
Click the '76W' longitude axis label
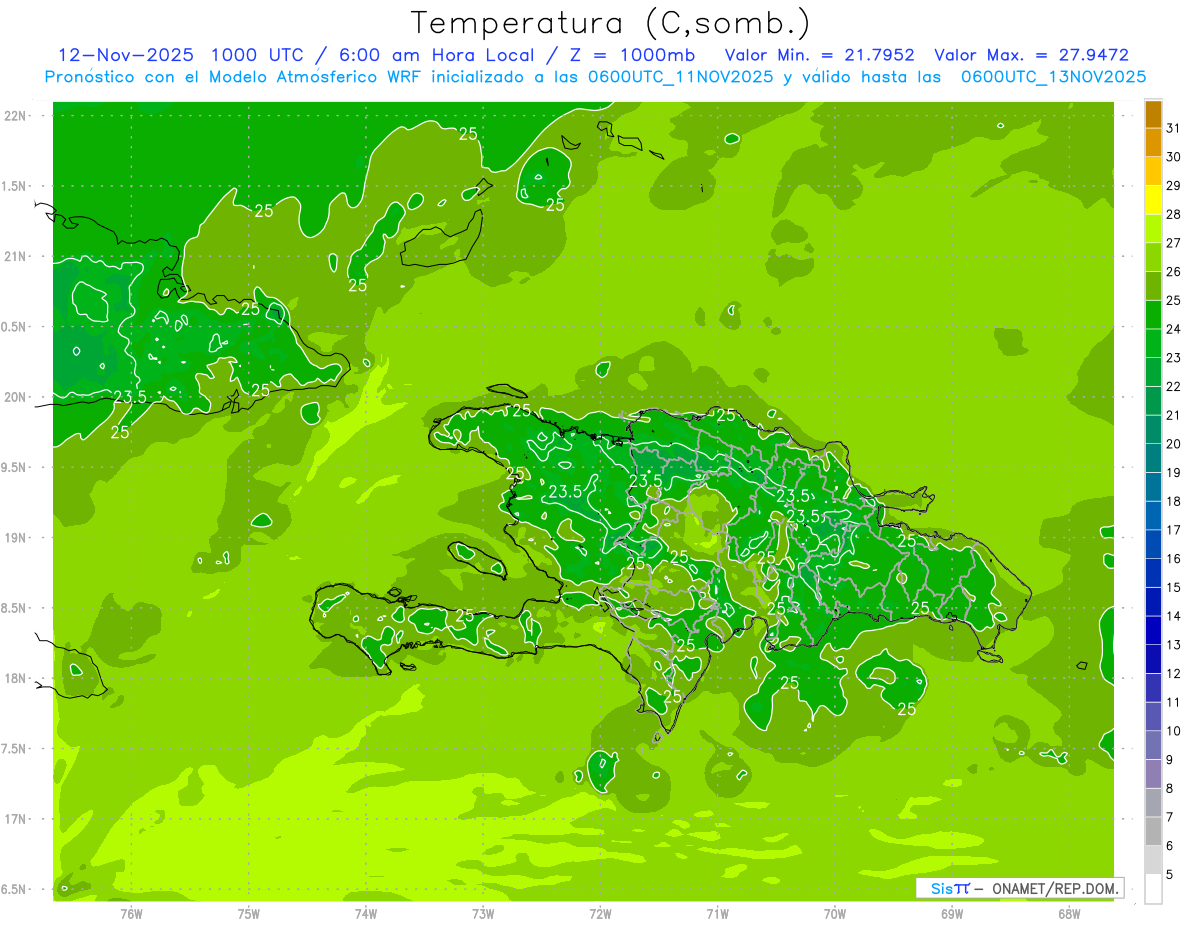coord(131,913)
